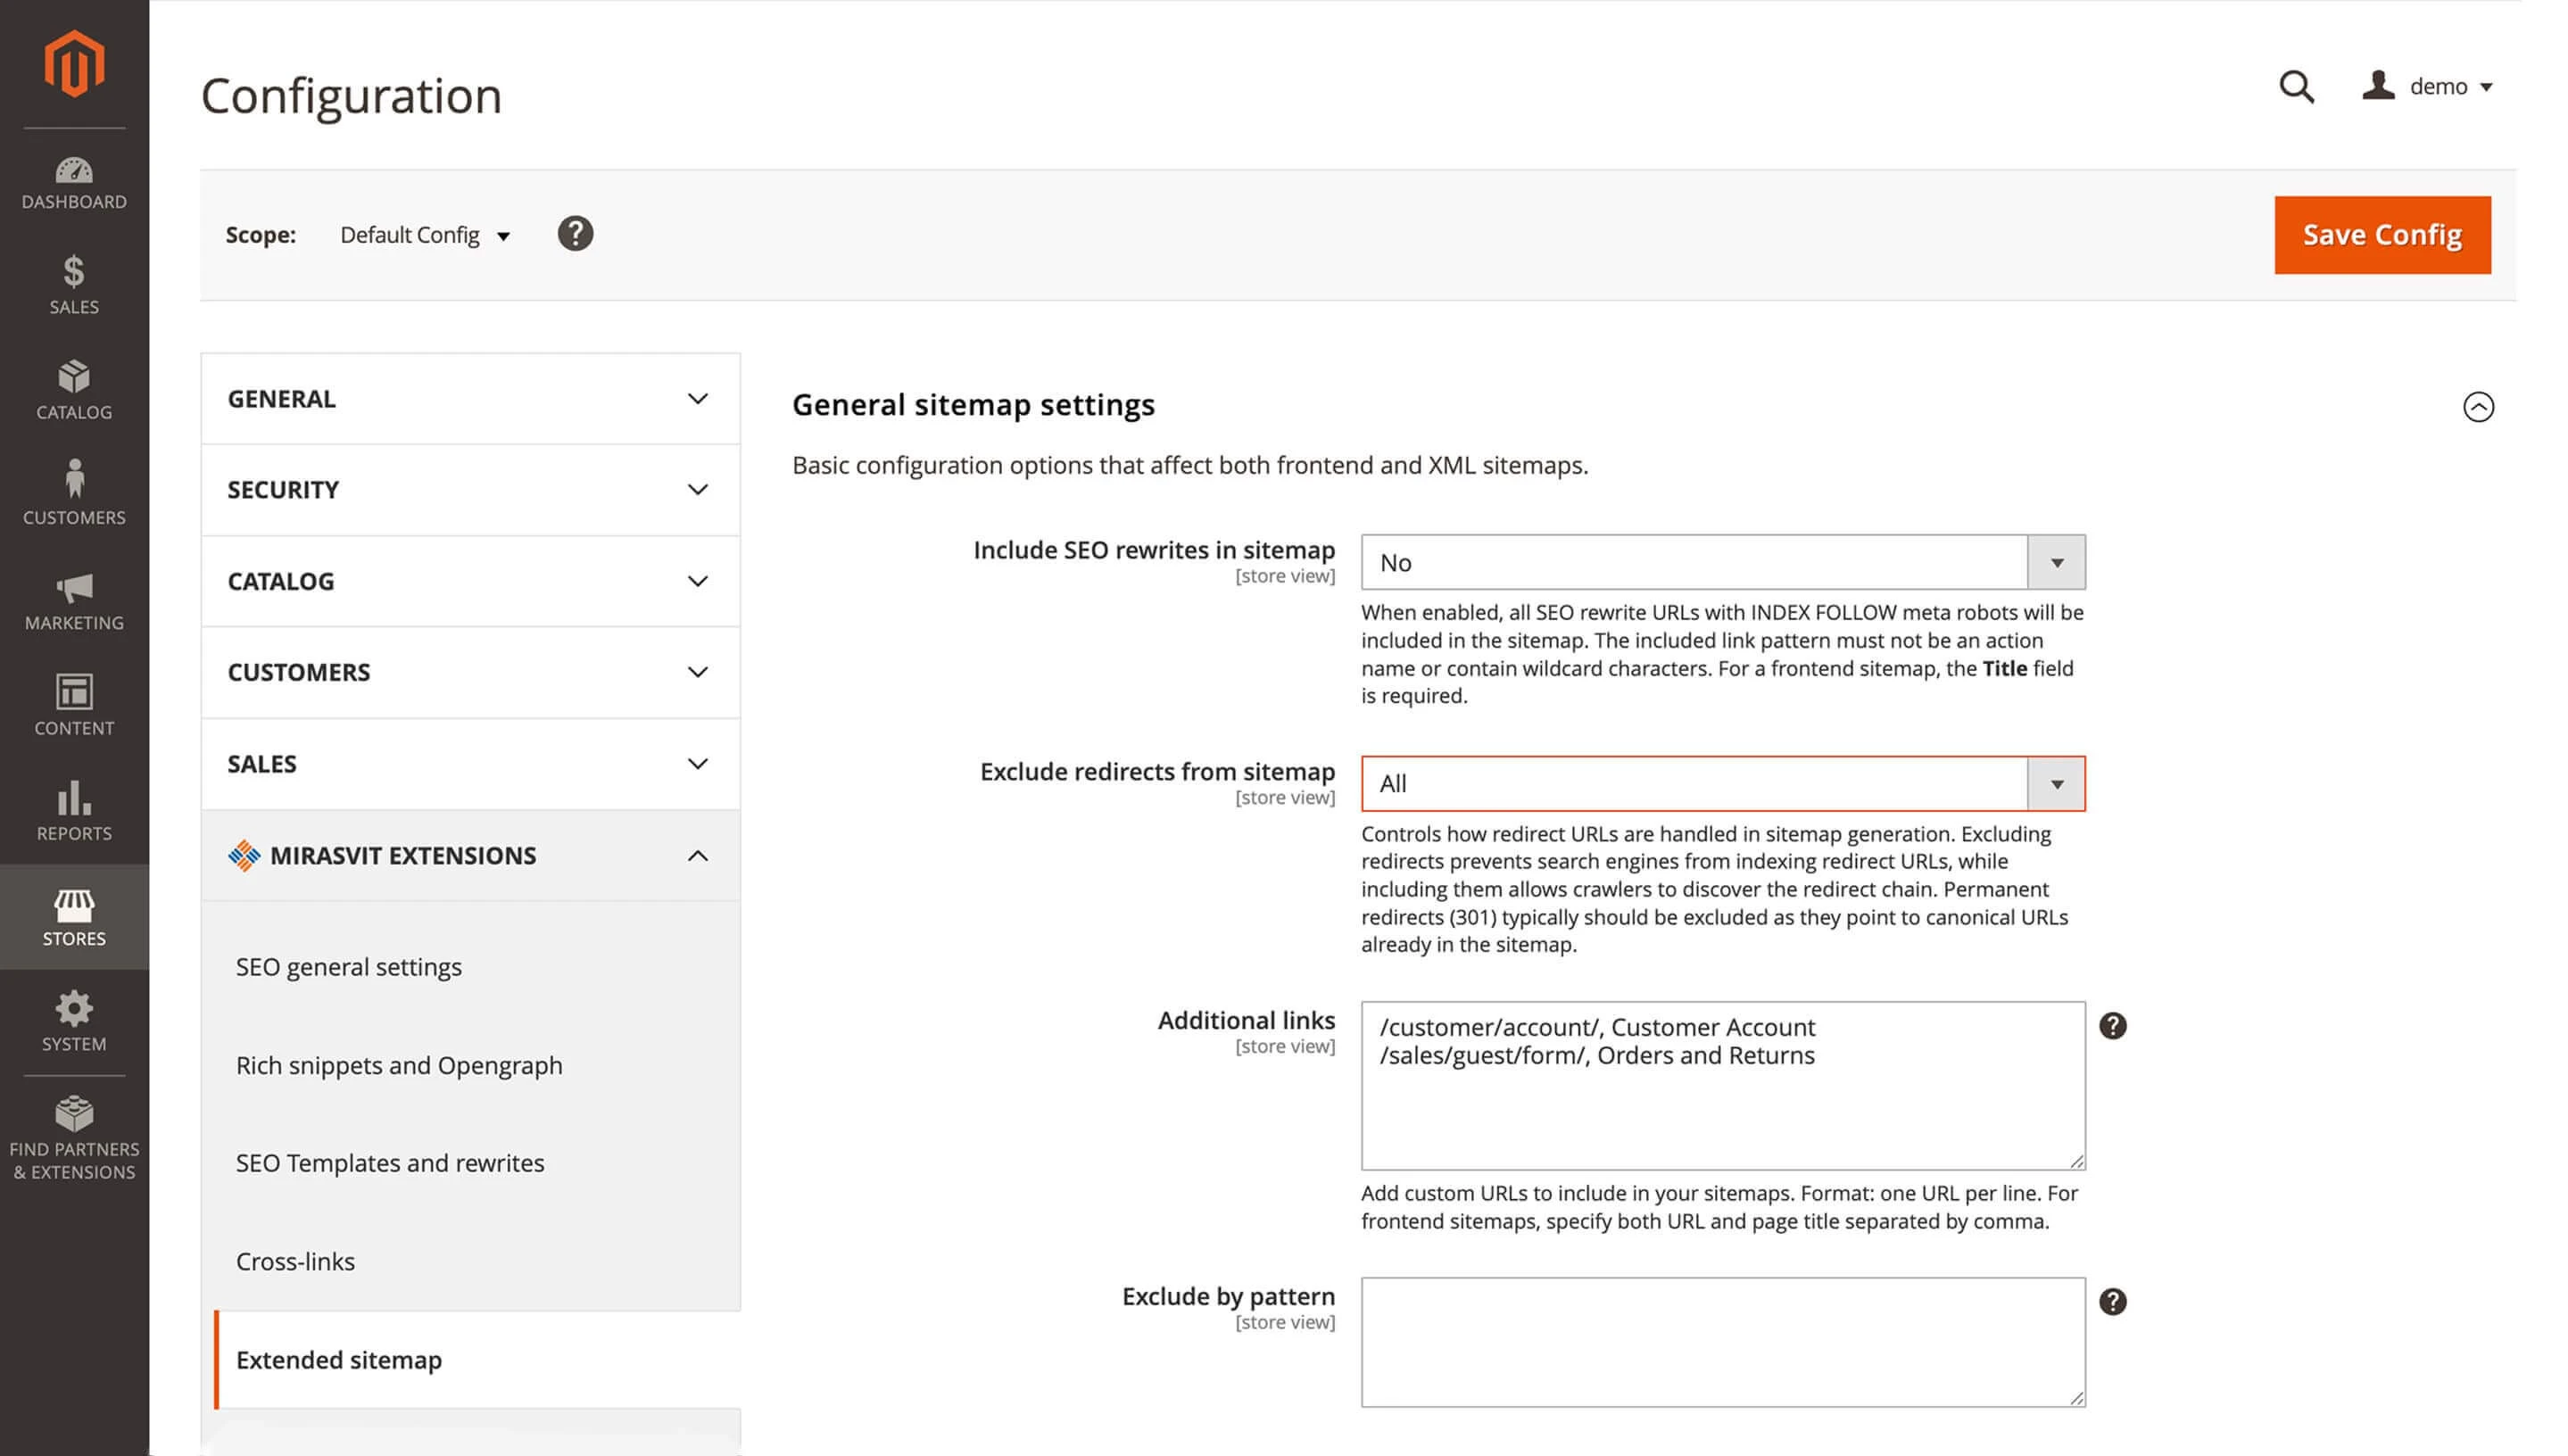Switch to Extended sitemap settings
The width and height of the screenshot is (2568, 1456).
[339, 1359]
